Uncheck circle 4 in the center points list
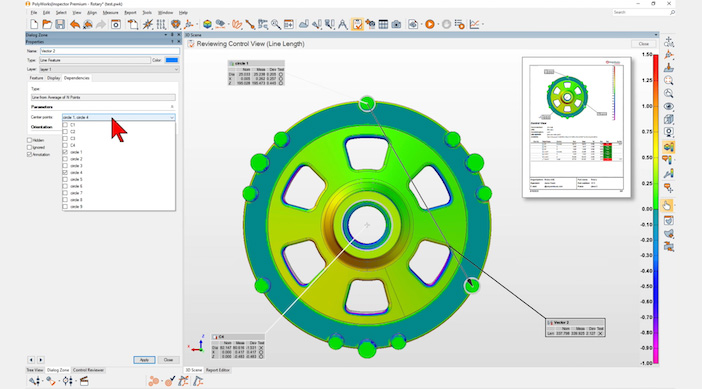 point(65,172)
